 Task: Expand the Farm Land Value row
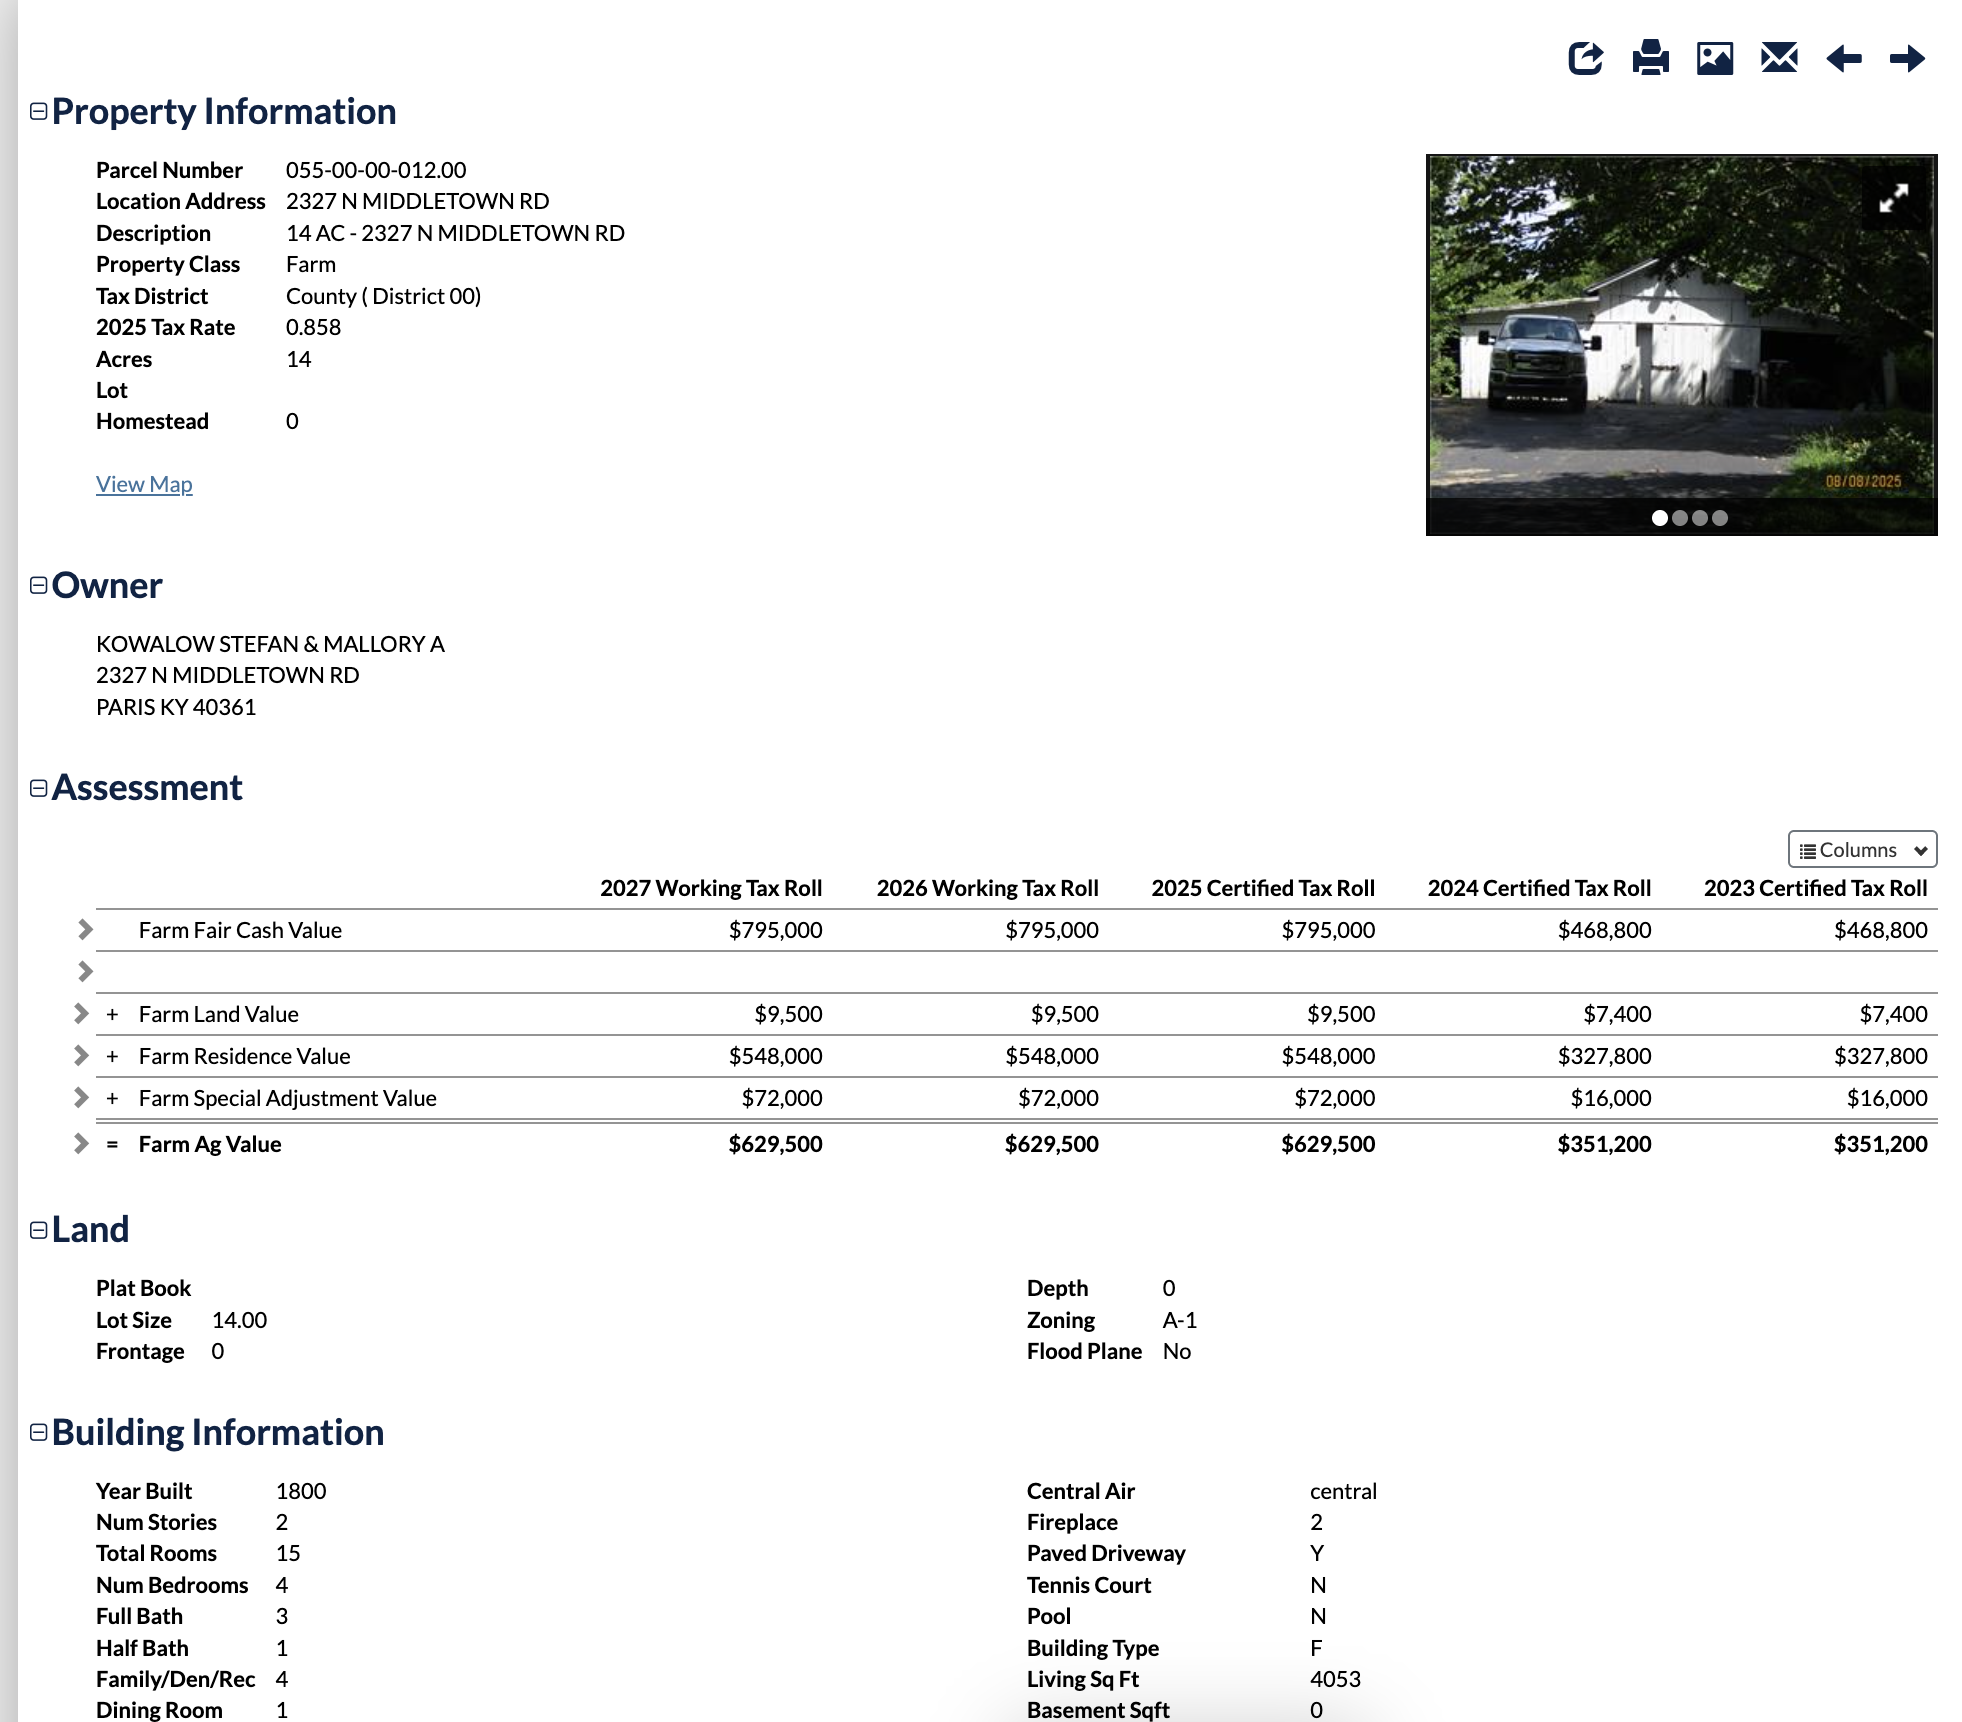(81, 1014)
